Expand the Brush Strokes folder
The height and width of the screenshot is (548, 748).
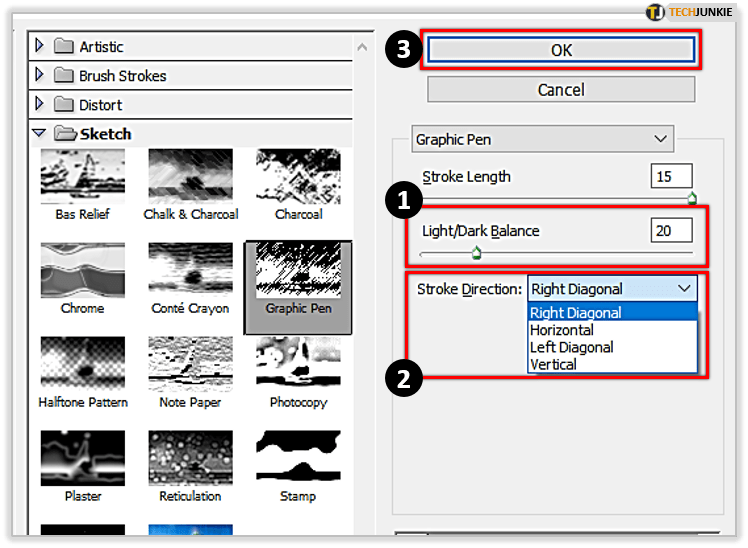(40, 75)
